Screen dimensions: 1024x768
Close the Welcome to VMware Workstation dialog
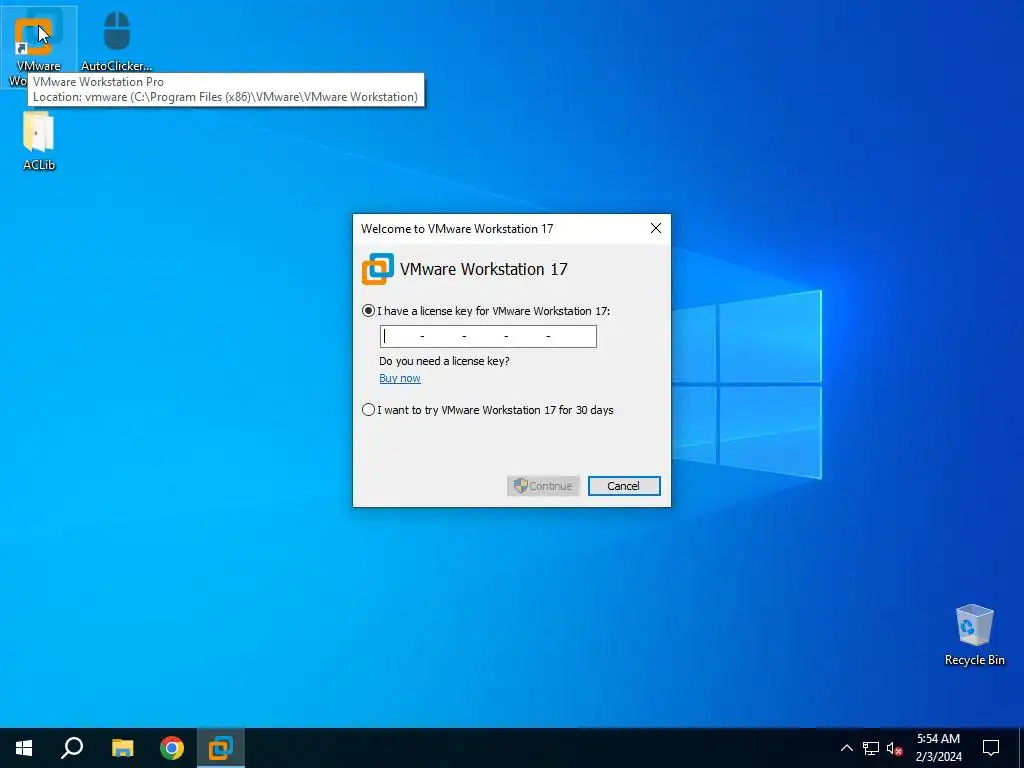(x=656, y=228)
